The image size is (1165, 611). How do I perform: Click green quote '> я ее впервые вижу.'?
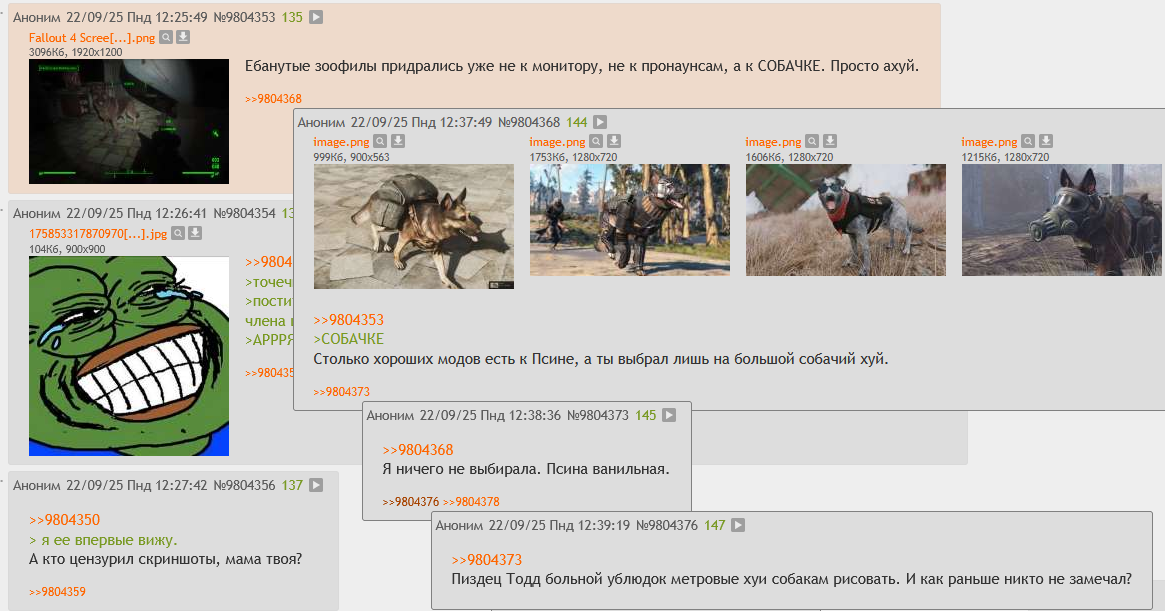tap(103, 540)
